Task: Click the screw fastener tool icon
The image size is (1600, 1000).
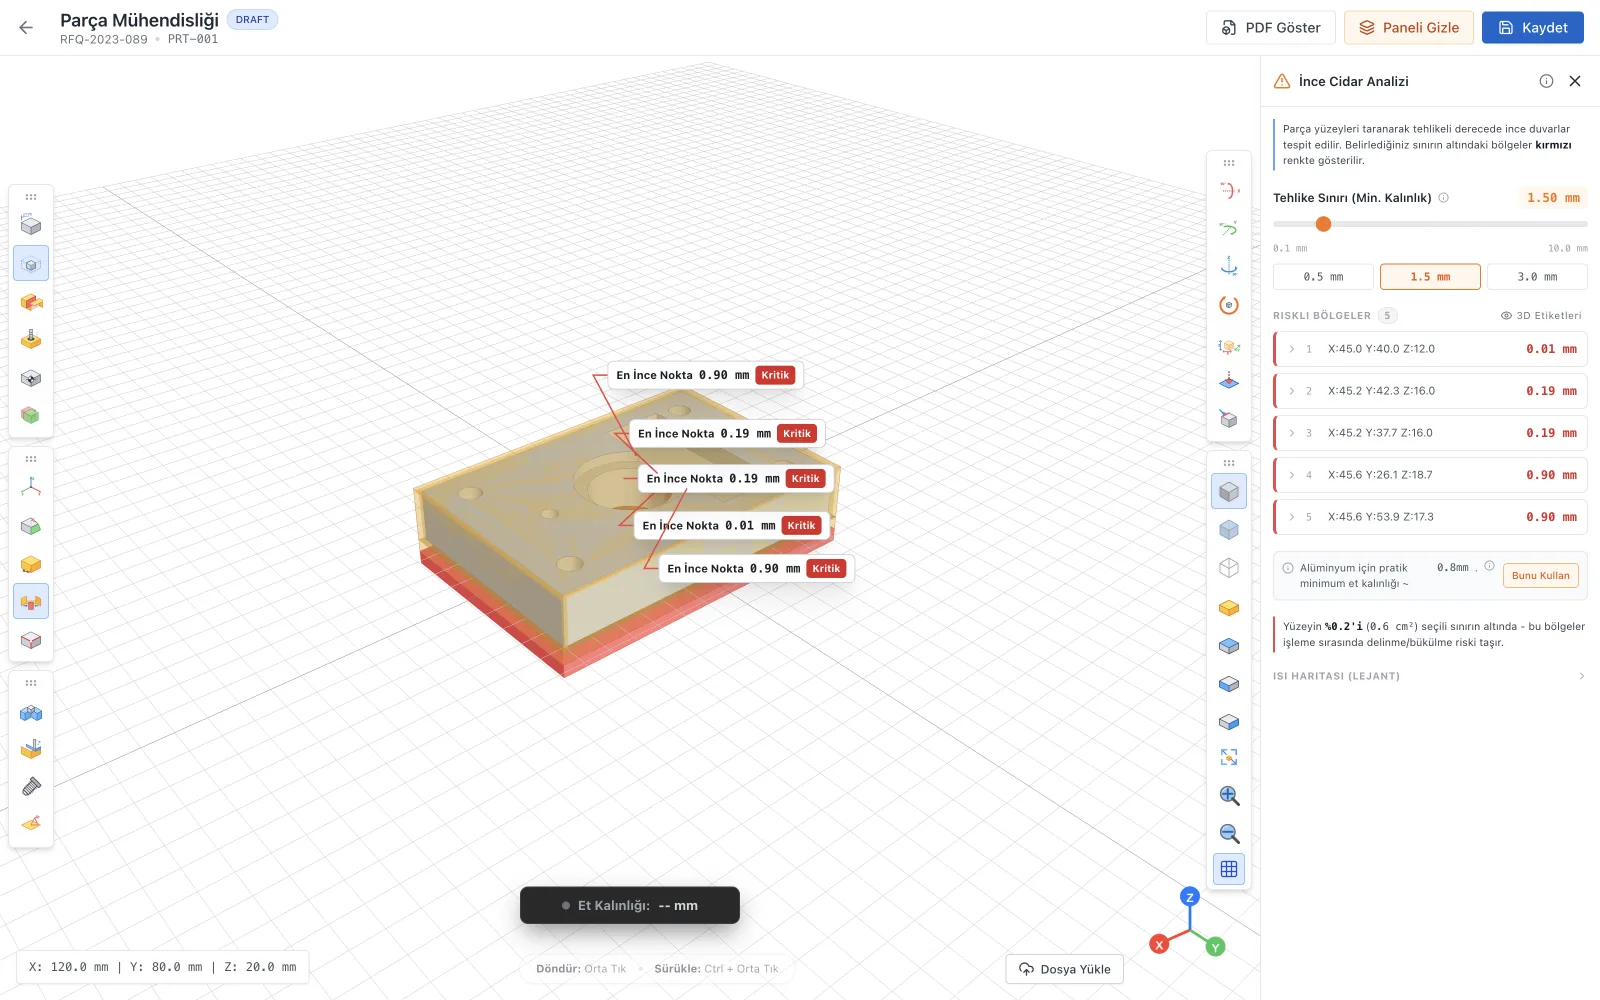Action: coord(31,787)
